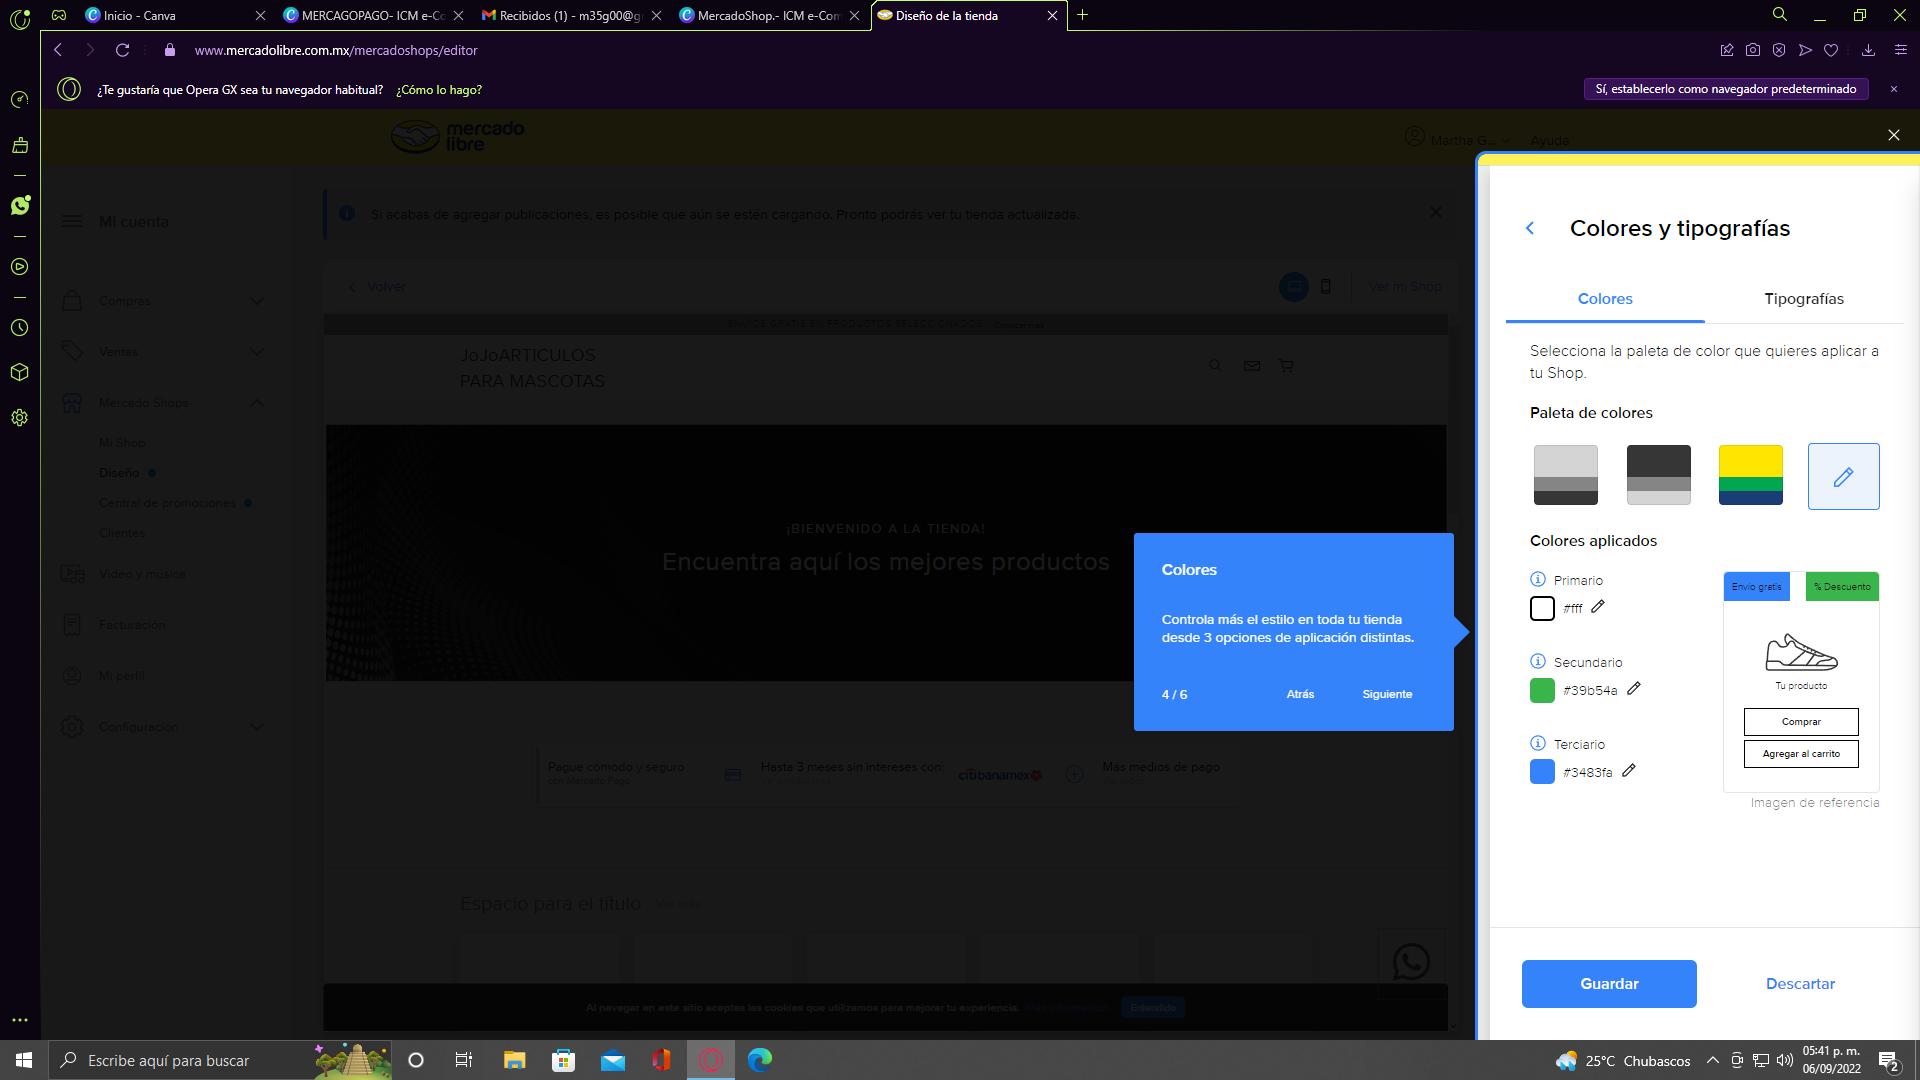Edit the Primario color with pencil icon

[1598, 607]
